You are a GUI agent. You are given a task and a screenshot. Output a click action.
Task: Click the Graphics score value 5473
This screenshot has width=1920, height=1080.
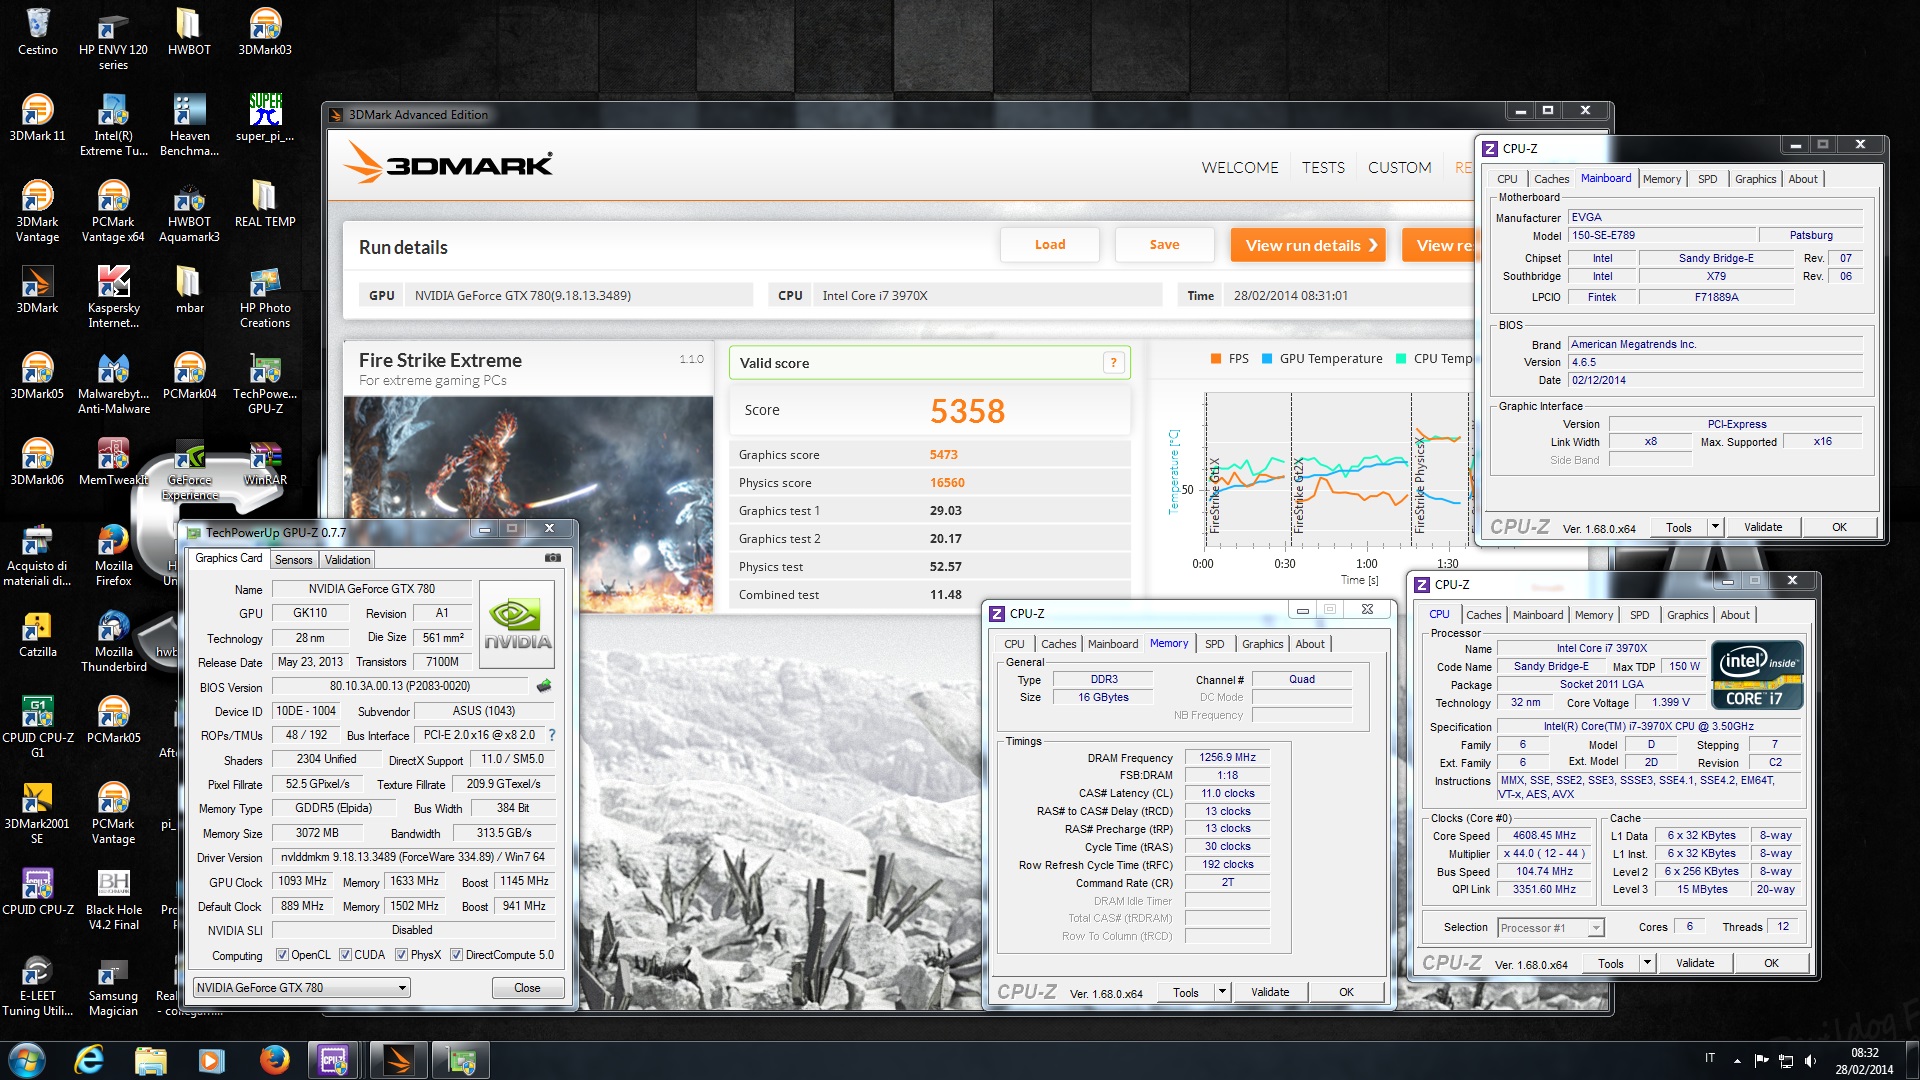pyautogui.click(x=943, y=455)
